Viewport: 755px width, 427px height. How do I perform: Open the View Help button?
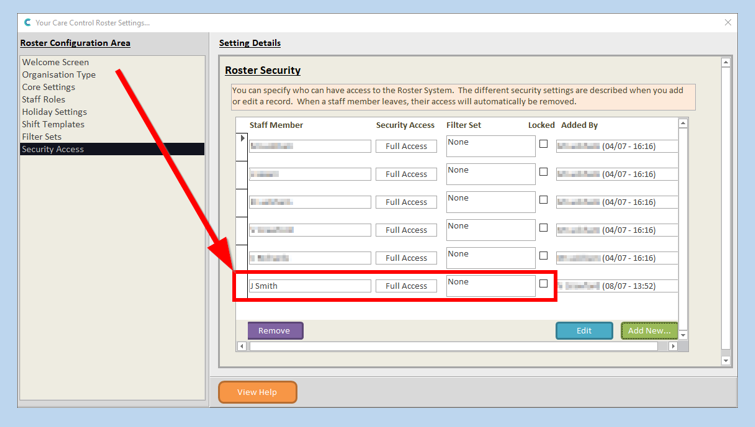click(257, 392)
